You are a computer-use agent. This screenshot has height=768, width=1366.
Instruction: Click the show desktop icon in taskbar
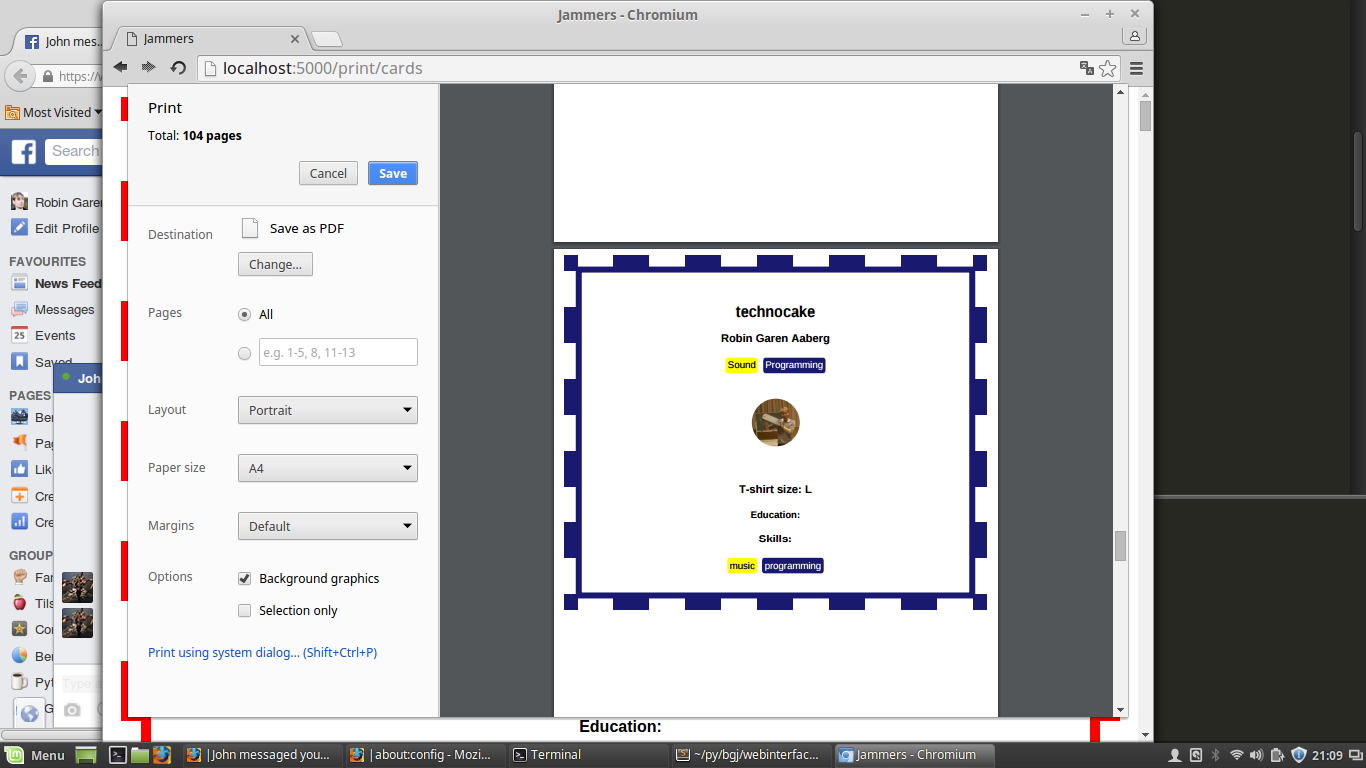point(86,755)
